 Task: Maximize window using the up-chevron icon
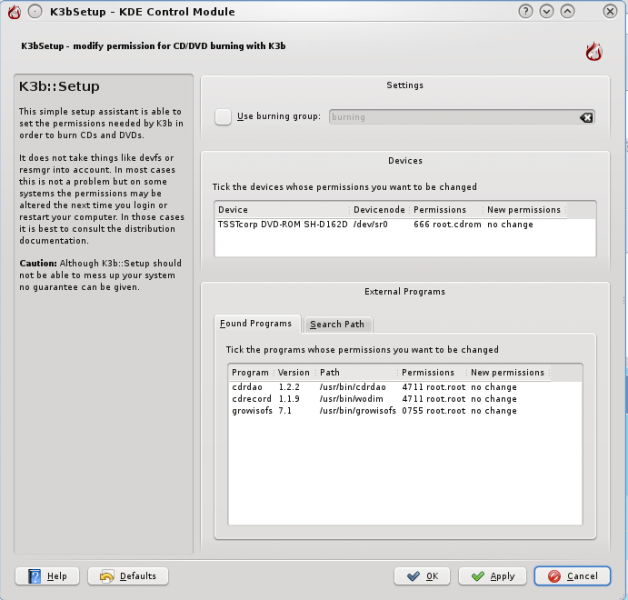click(567, 11)
